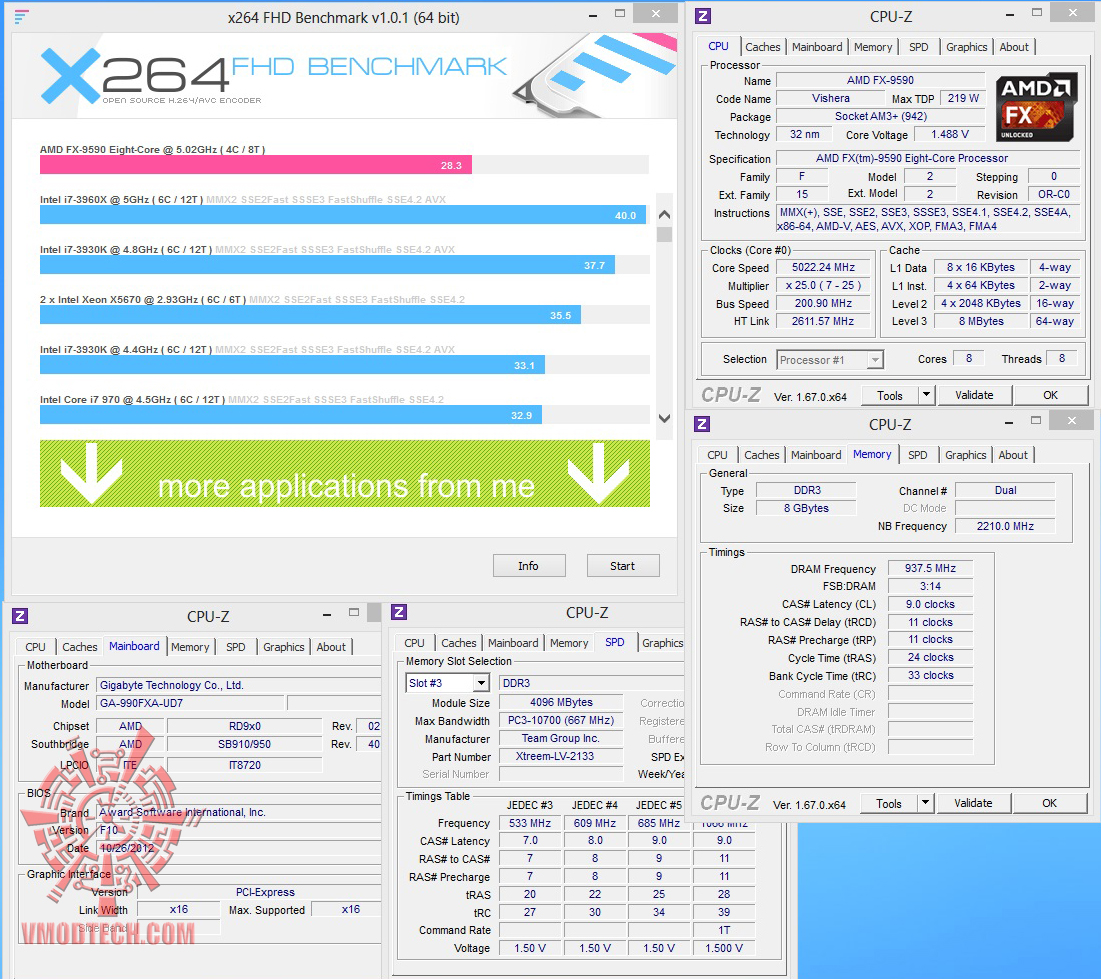This screenshot has height=979, width=1101.
Task: Open the Processor #1 selection dropdown
Action: [874, 360]
